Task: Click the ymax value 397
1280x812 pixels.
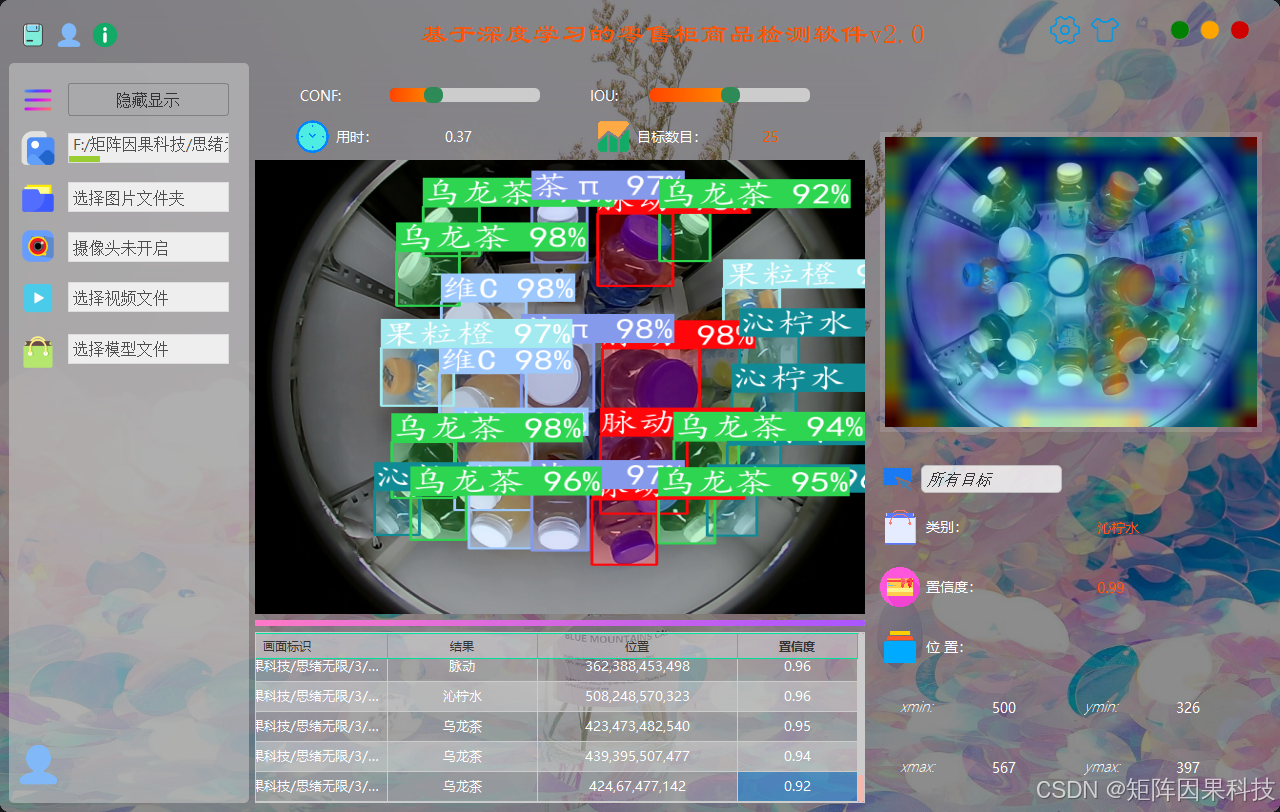Action: click(x=1188, y=768)
